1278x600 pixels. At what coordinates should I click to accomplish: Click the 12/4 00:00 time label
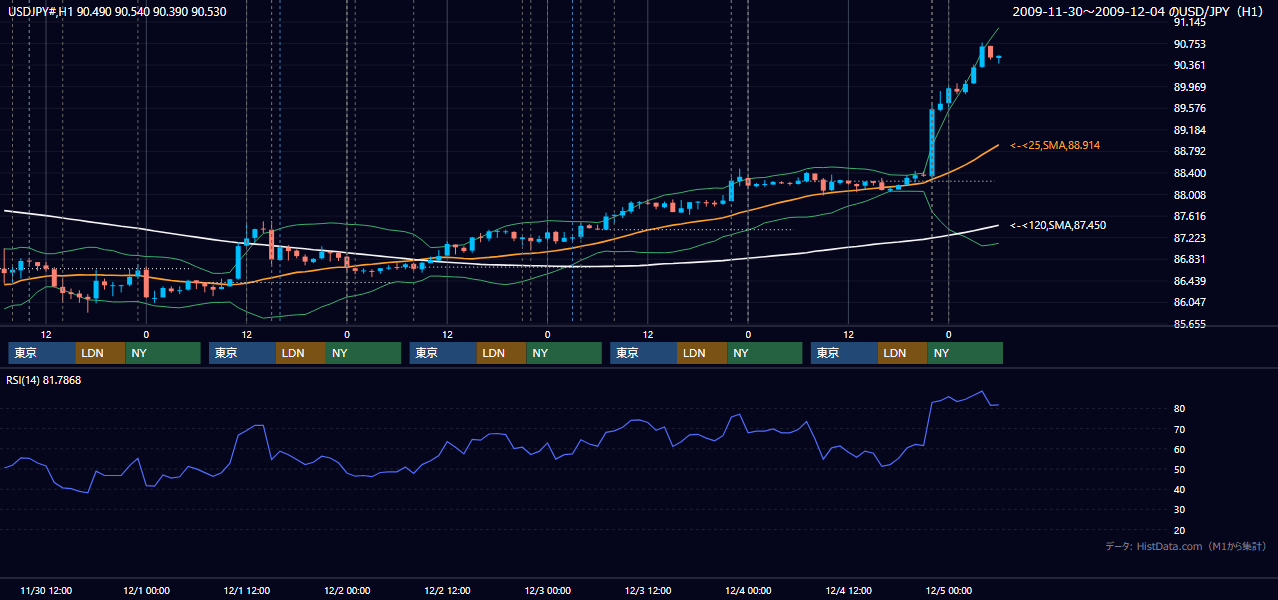(748, 590)
